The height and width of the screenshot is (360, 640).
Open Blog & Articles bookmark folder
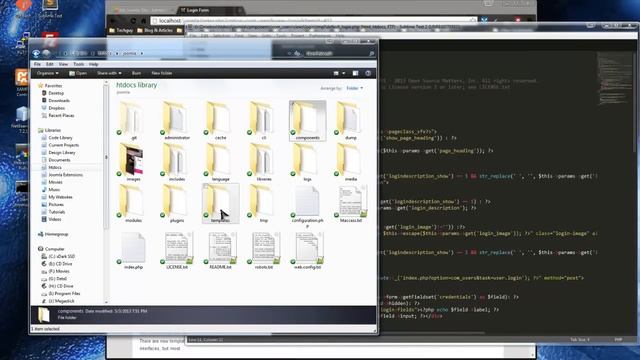[155, 30]
